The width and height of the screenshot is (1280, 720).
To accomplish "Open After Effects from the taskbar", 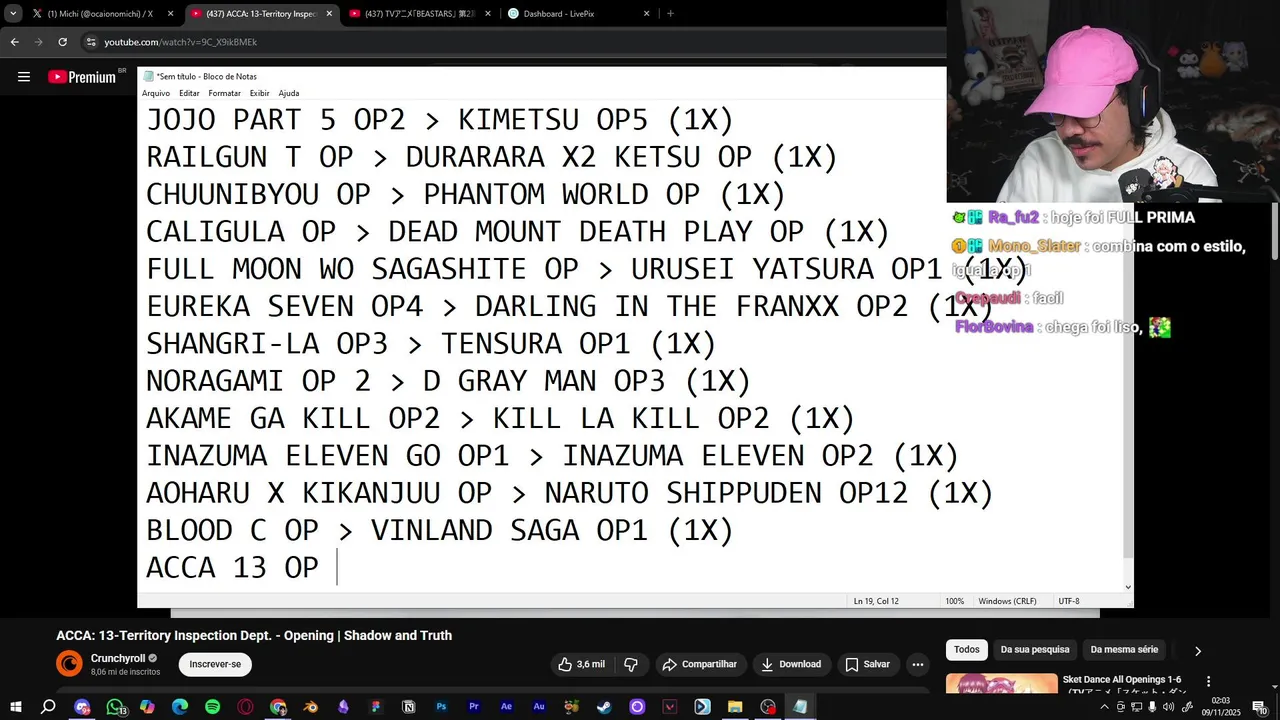I will pos(507,707).
